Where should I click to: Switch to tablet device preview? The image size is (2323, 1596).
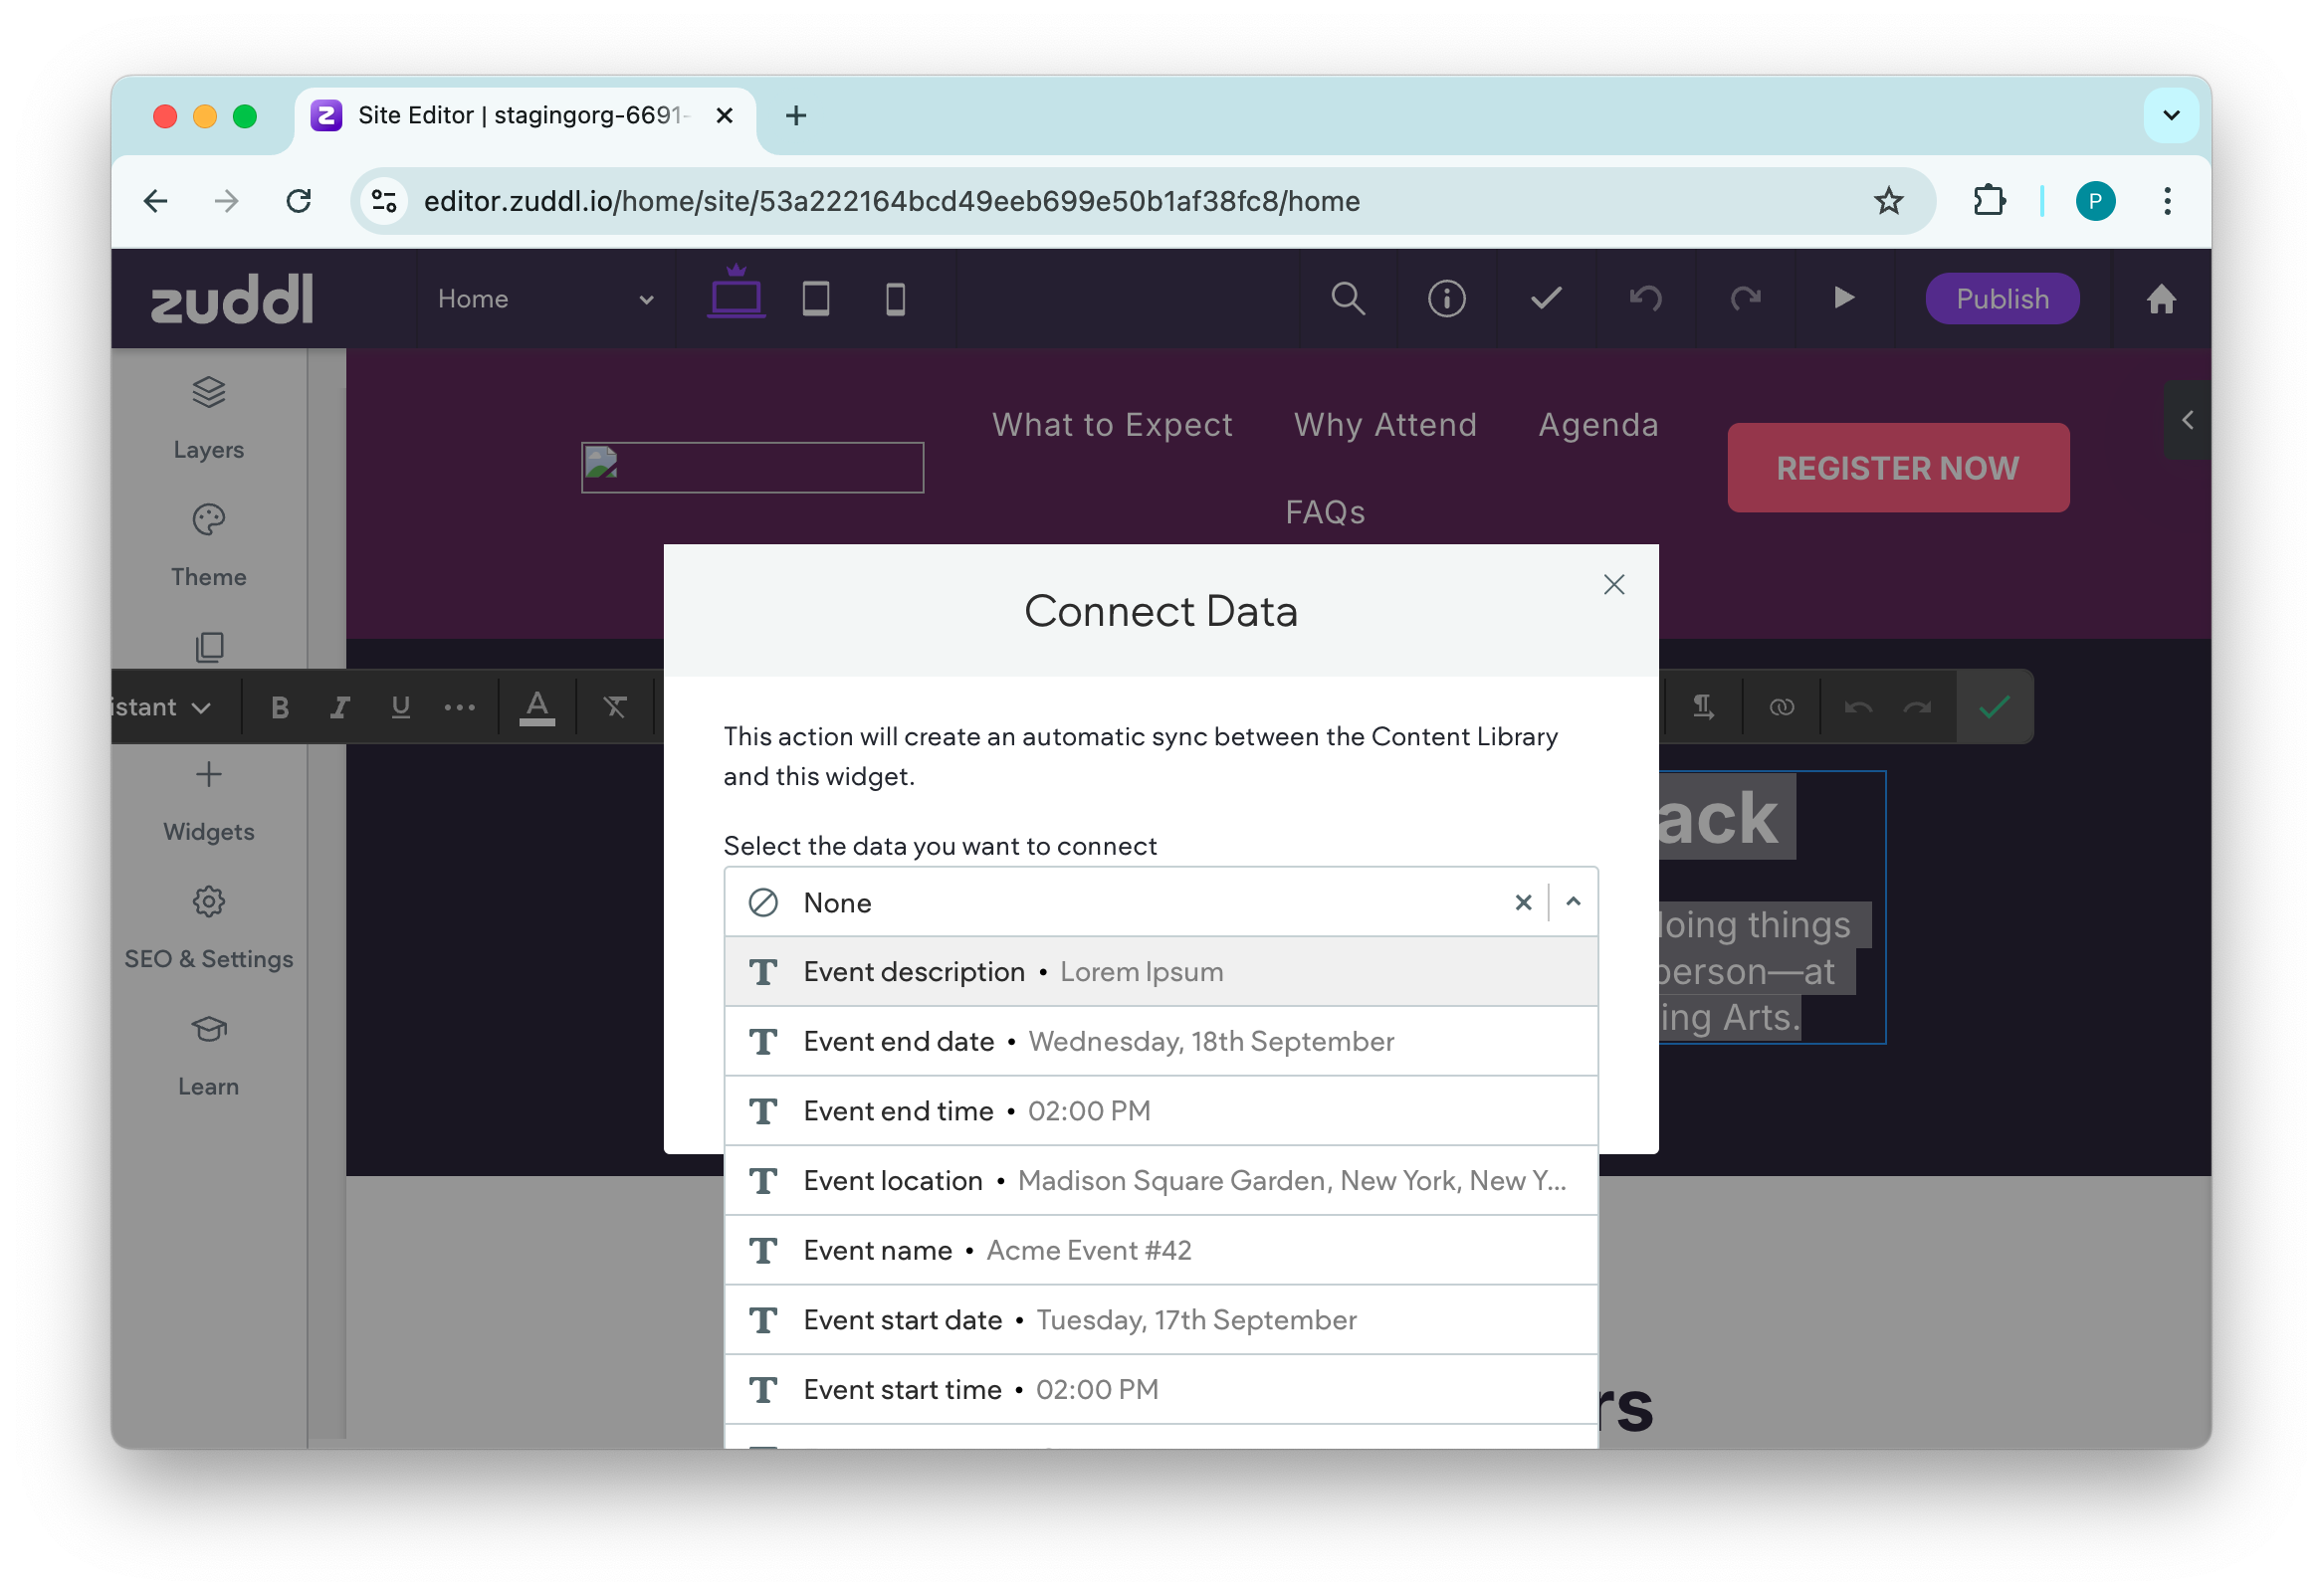point(815,299)
